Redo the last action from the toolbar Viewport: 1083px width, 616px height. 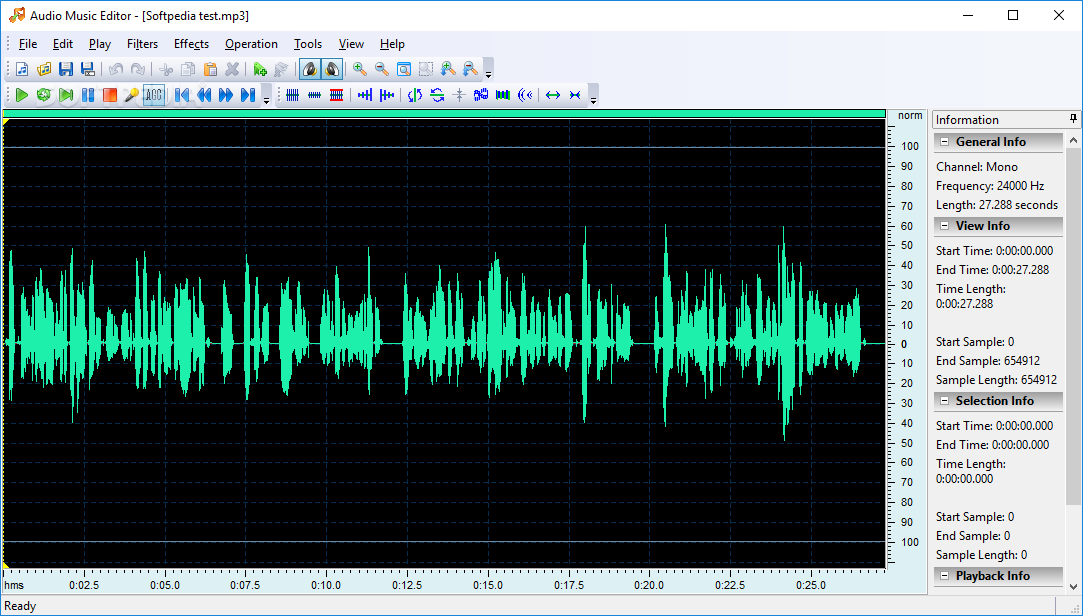click(138, 69)
